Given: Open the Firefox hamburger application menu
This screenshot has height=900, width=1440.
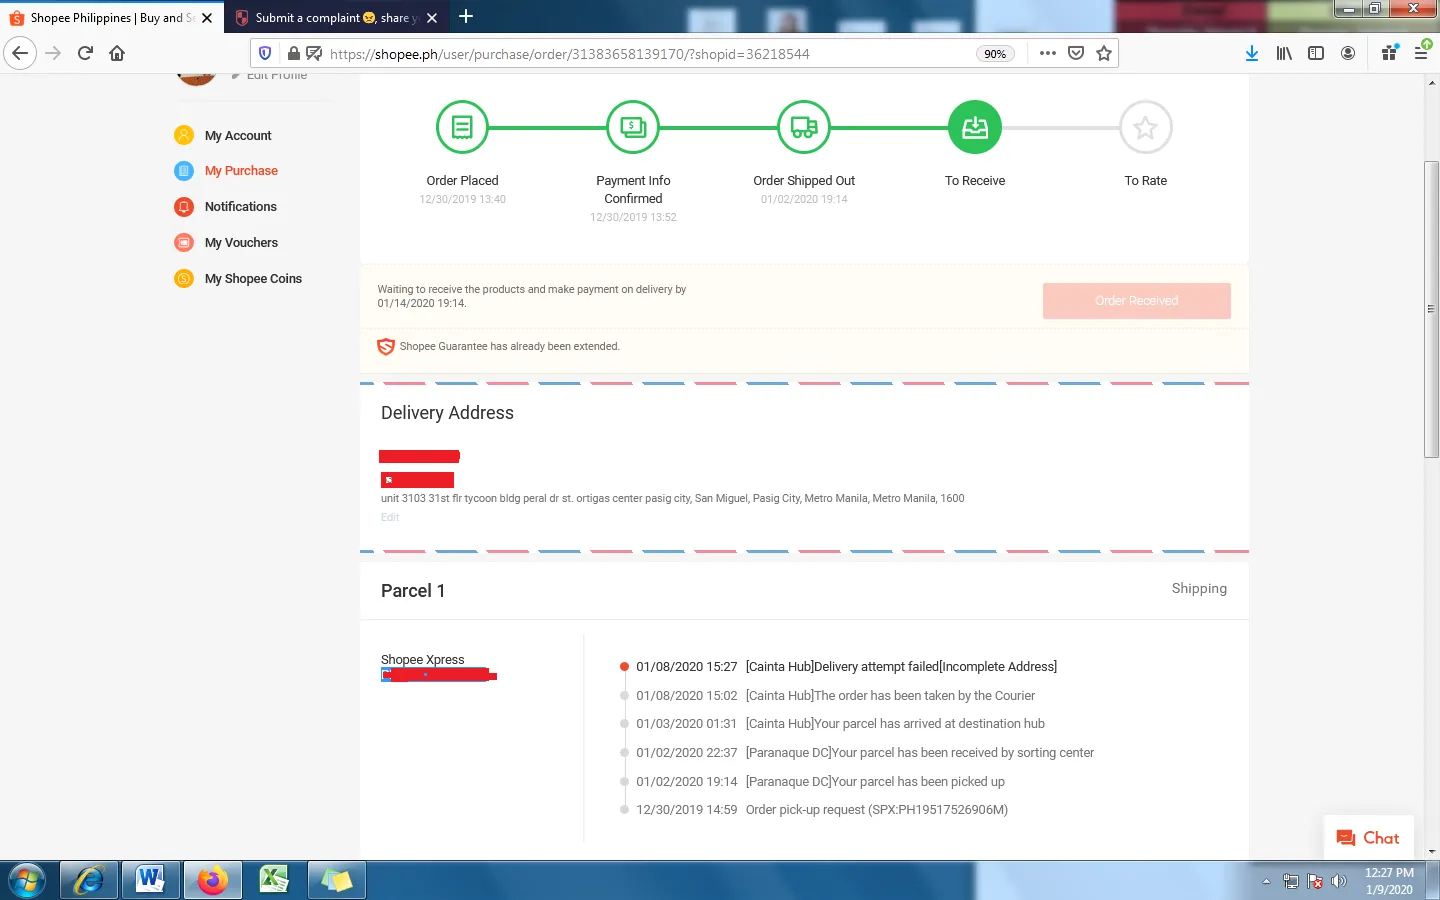Looking at the screenshot, I should point(1421,53).
